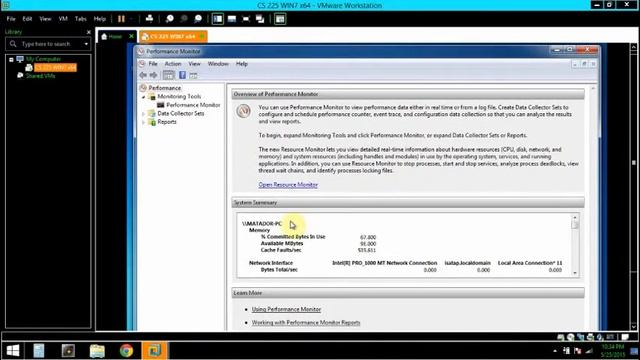Open Performance Monitor Help menu
Image resolution: width=640 pixels, height=360 pixels.
(242, 64)
